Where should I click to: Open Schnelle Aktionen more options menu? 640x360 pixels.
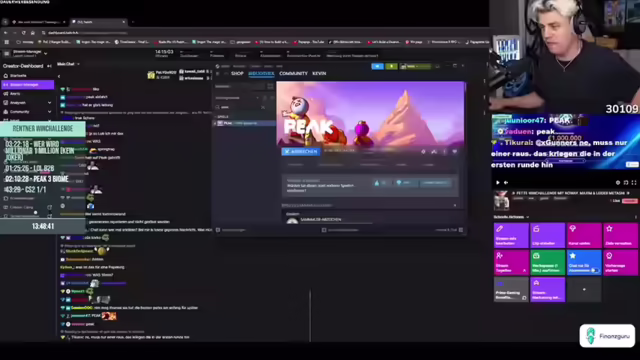(636, 217)
